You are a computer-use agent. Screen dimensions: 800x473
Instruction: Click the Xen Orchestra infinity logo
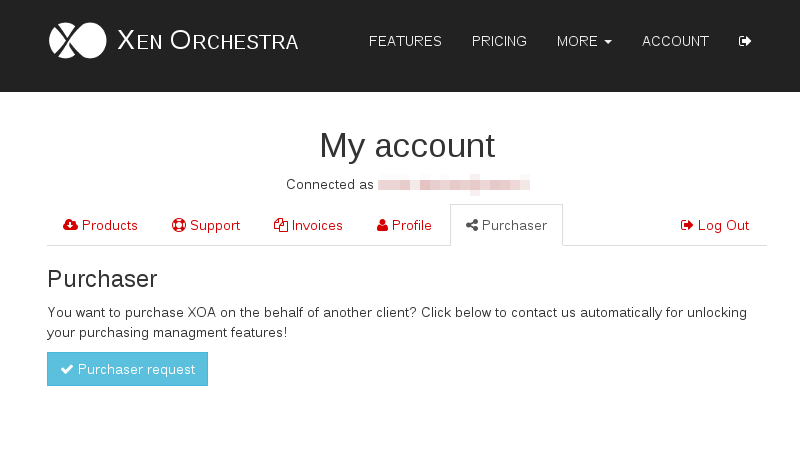tap(78, 40)
